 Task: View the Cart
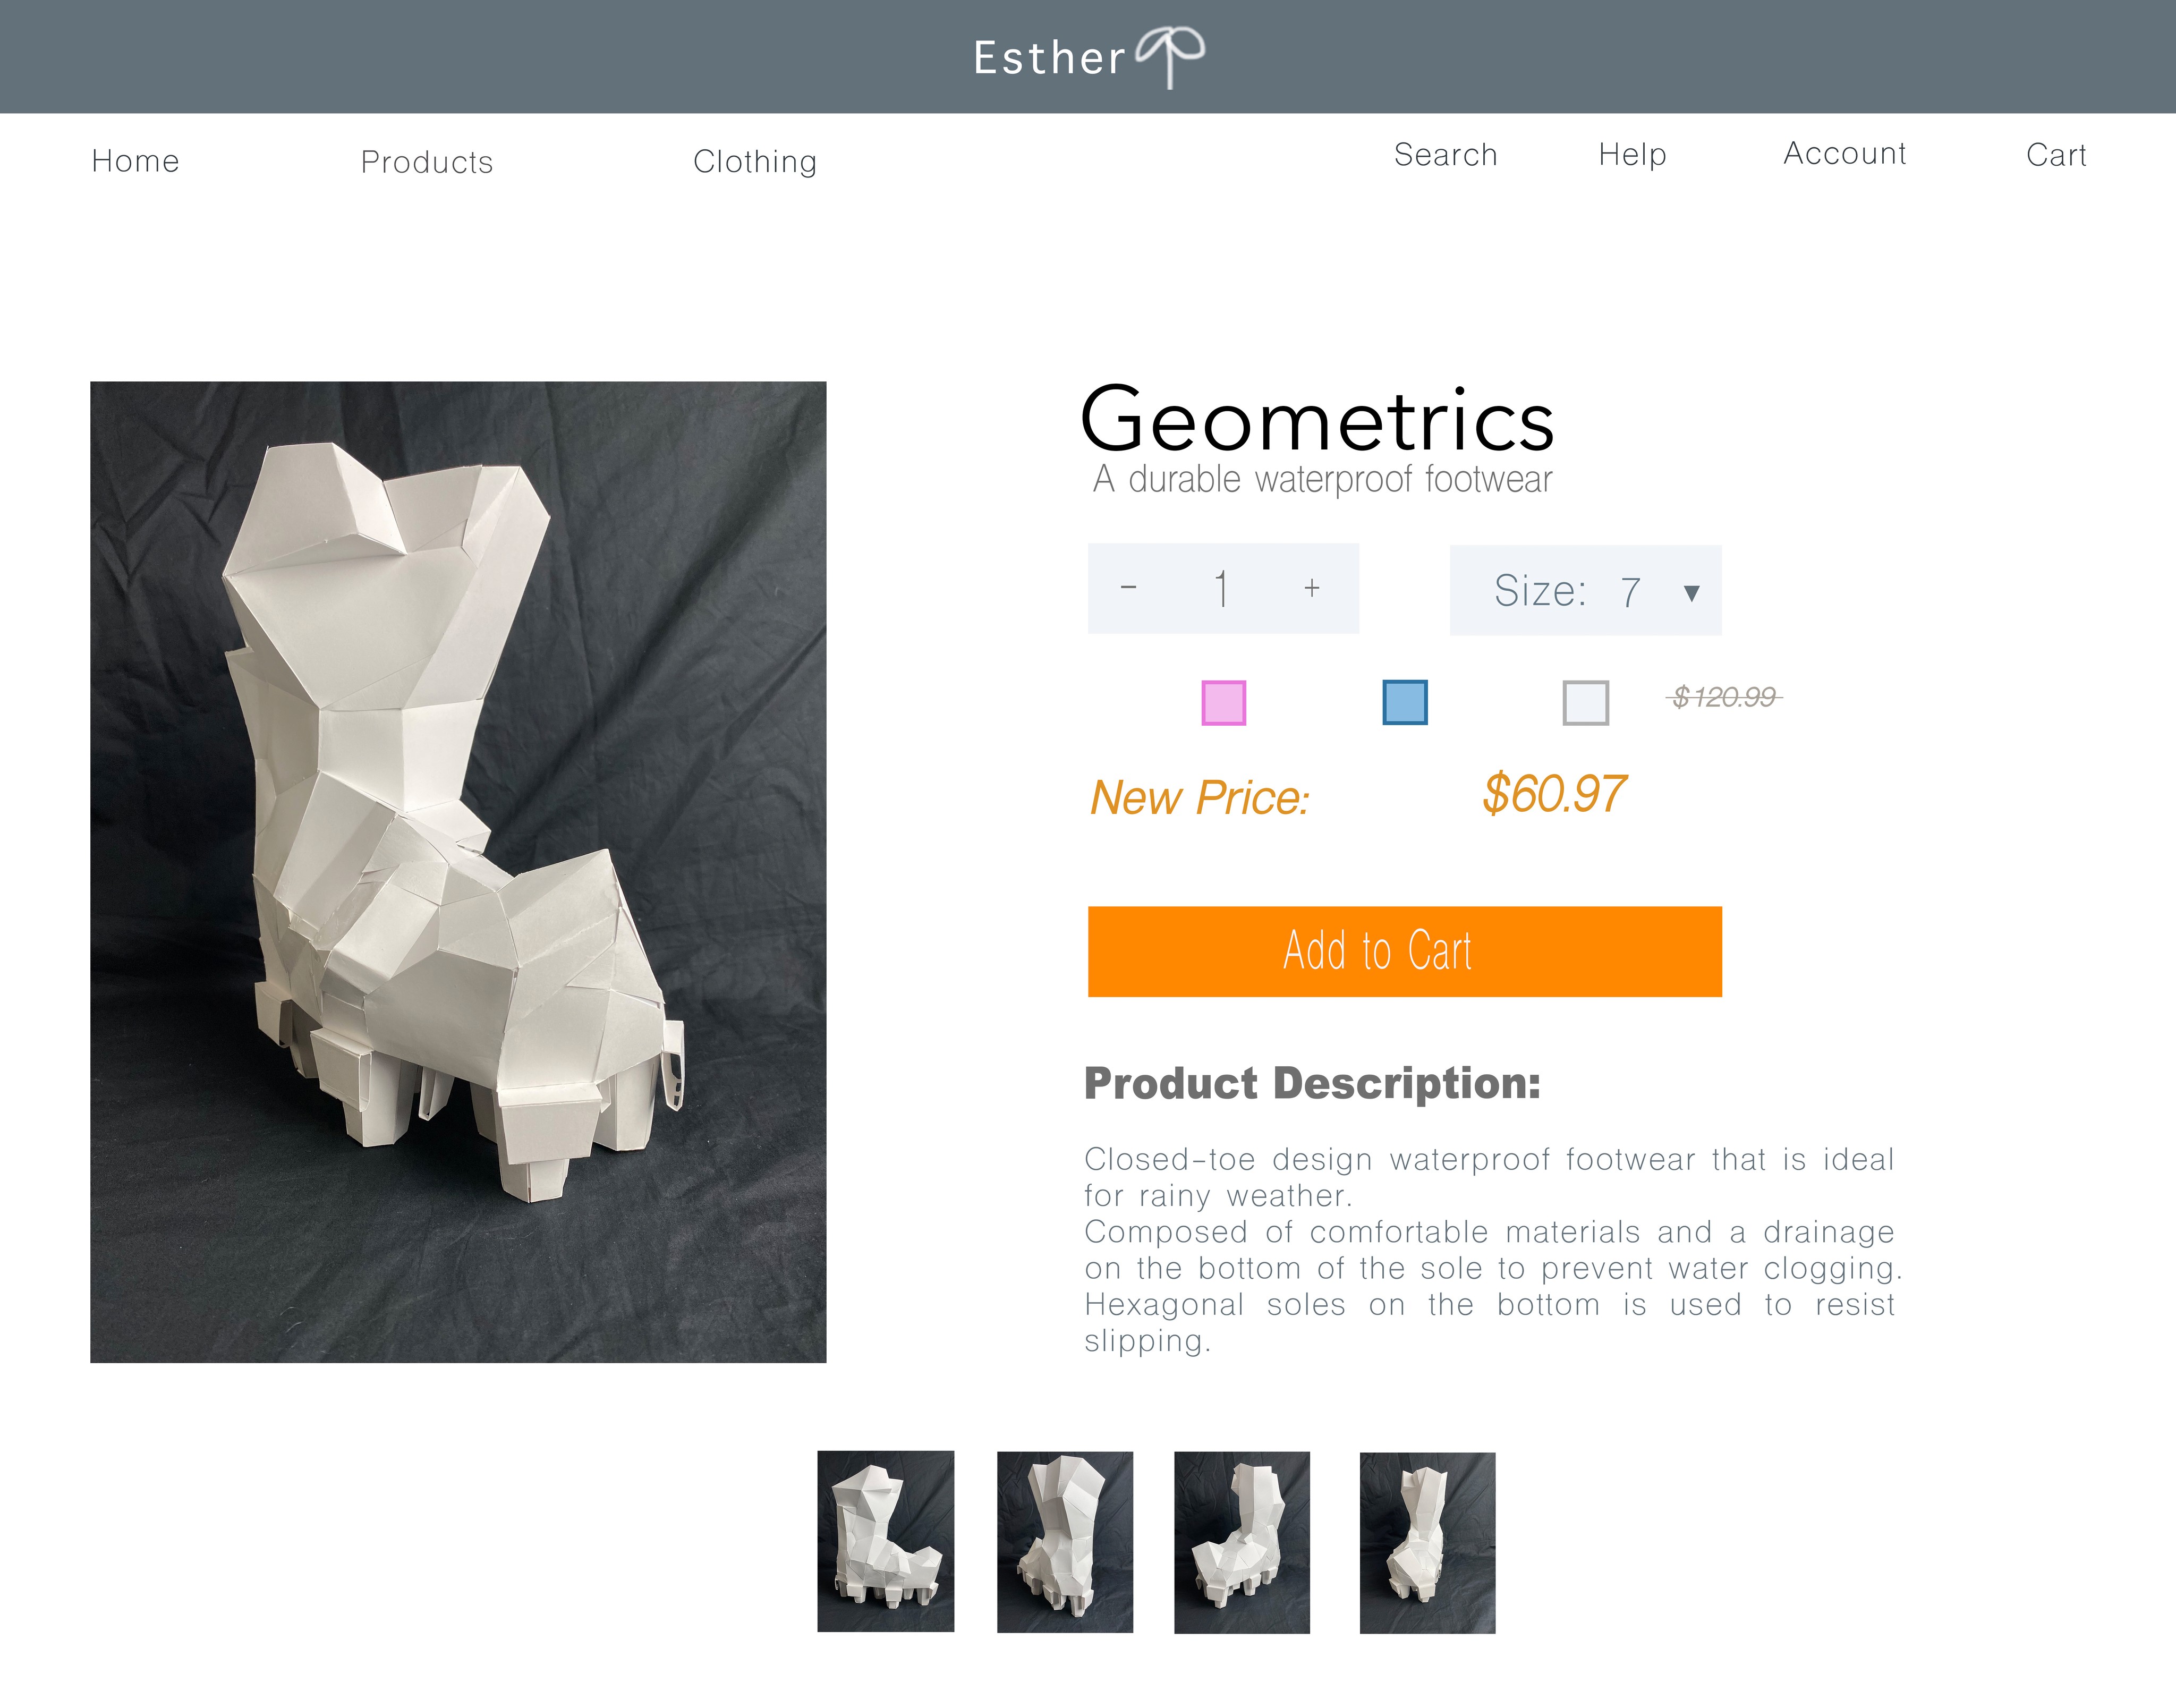(x=2056, y=155)
